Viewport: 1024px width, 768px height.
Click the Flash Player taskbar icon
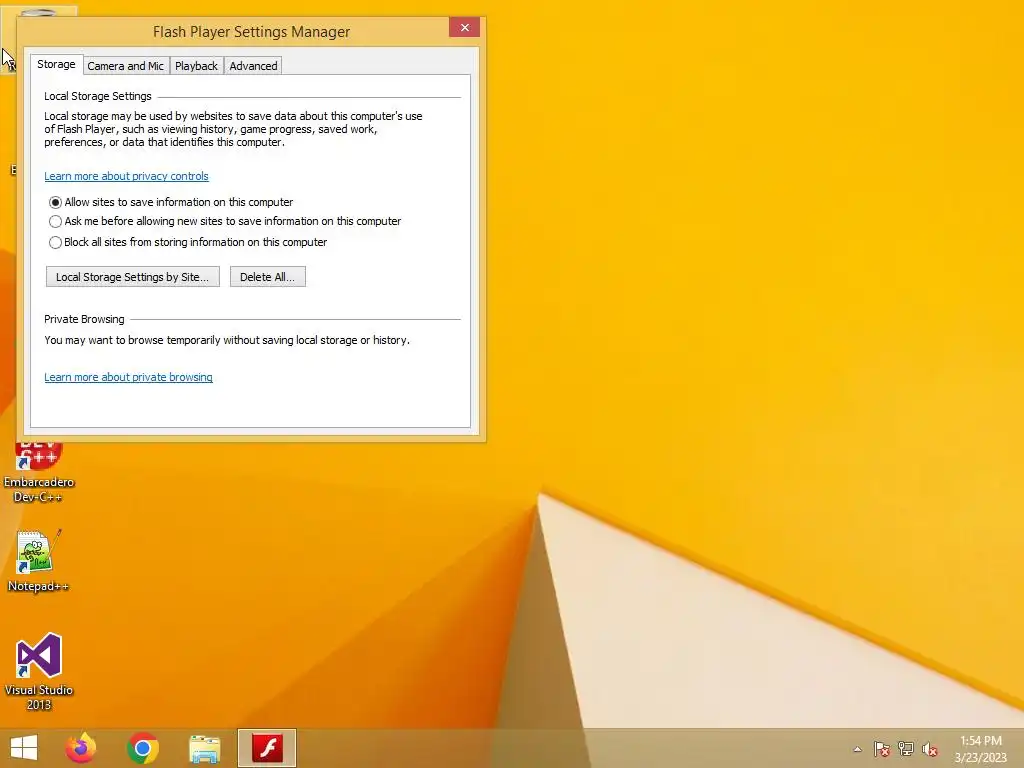pos(267,748)
